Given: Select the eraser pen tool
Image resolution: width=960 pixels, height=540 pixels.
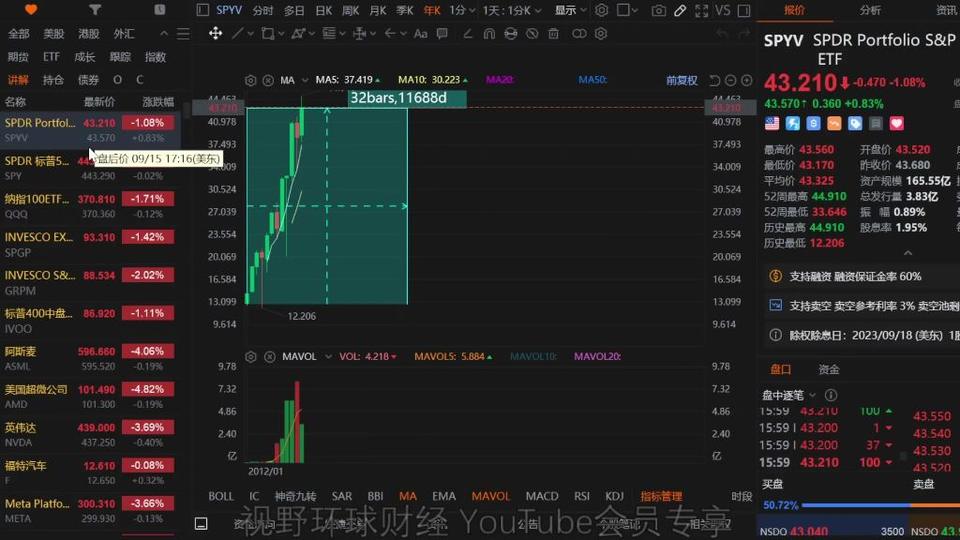Looking at the screenshot, I should point(468,34).
